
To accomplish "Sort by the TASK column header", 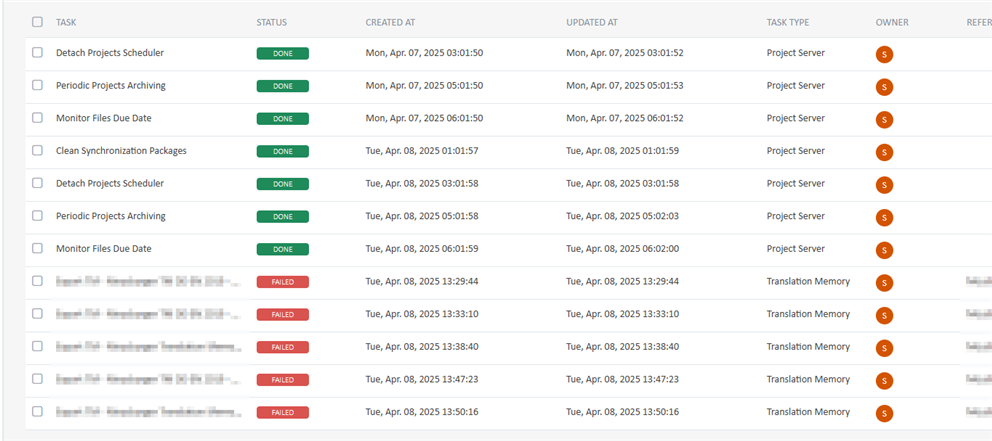I will click(66, 22).
